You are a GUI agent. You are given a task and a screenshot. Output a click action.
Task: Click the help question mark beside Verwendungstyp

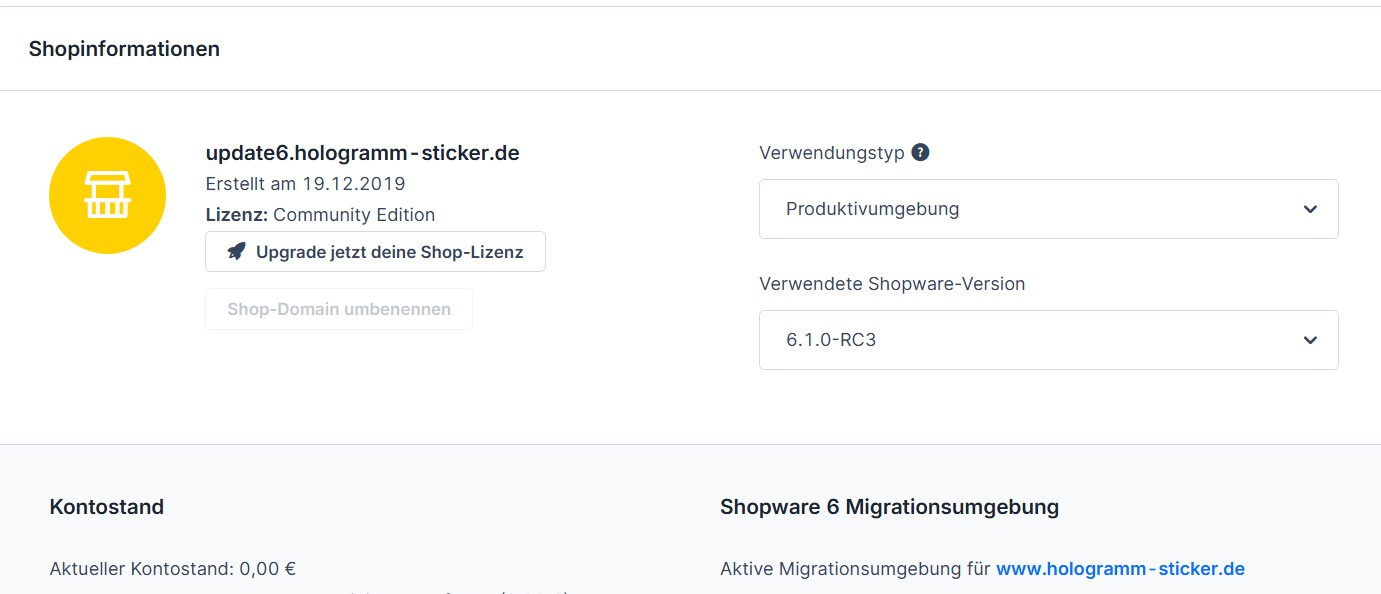tap(921, 153)
